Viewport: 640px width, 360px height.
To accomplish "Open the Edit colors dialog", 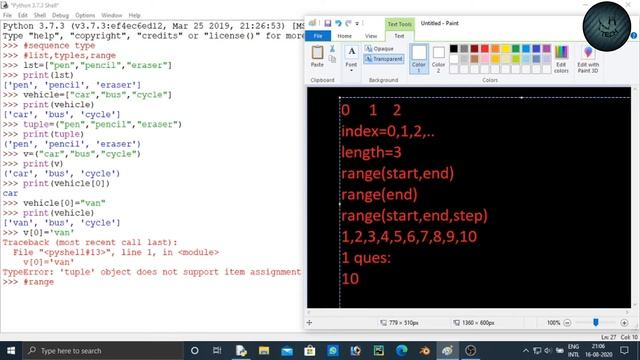I will click(561, 59).
